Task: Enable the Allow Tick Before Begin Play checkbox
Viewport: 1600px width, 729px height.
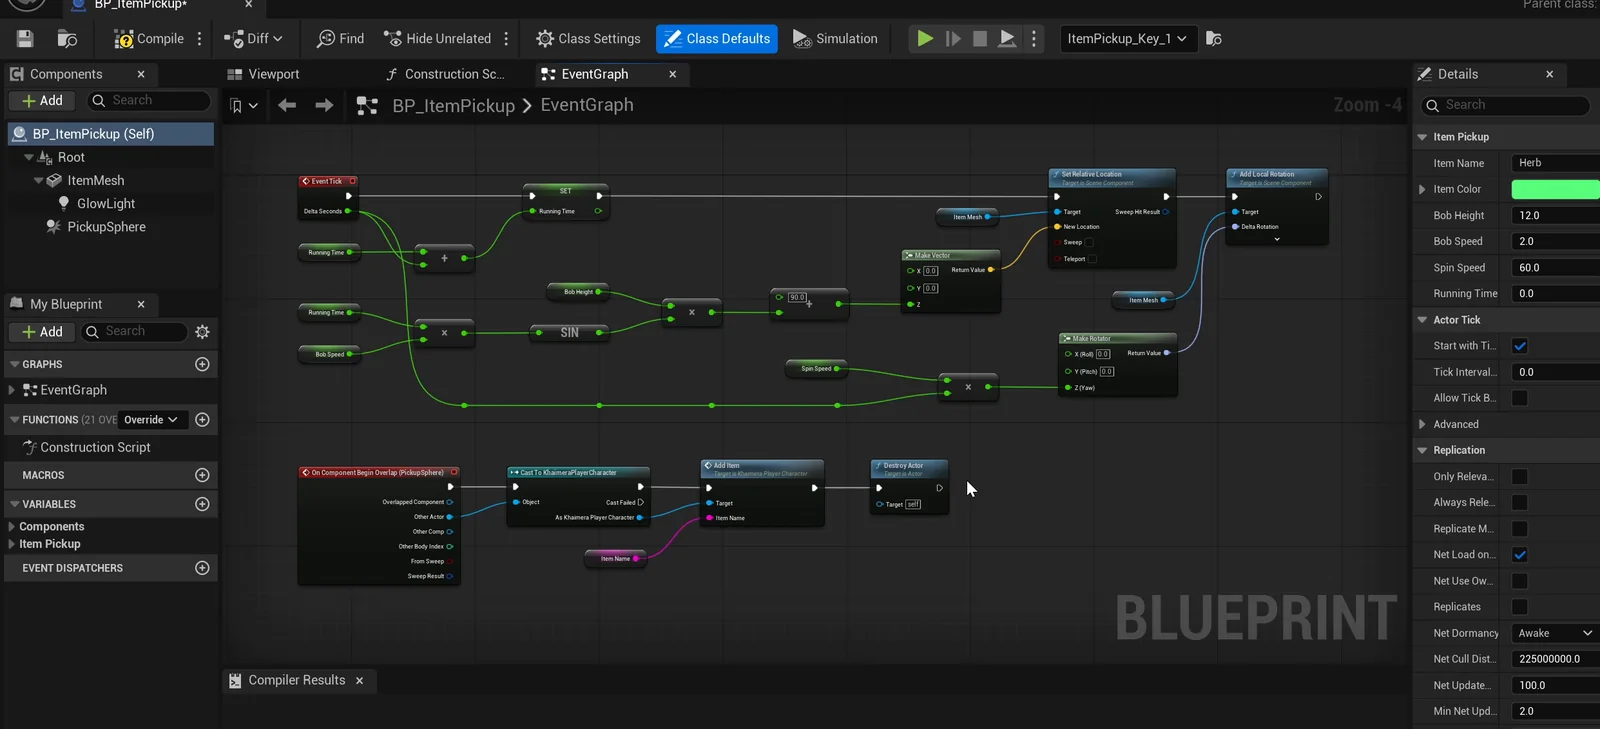Action: (1519, 398)
